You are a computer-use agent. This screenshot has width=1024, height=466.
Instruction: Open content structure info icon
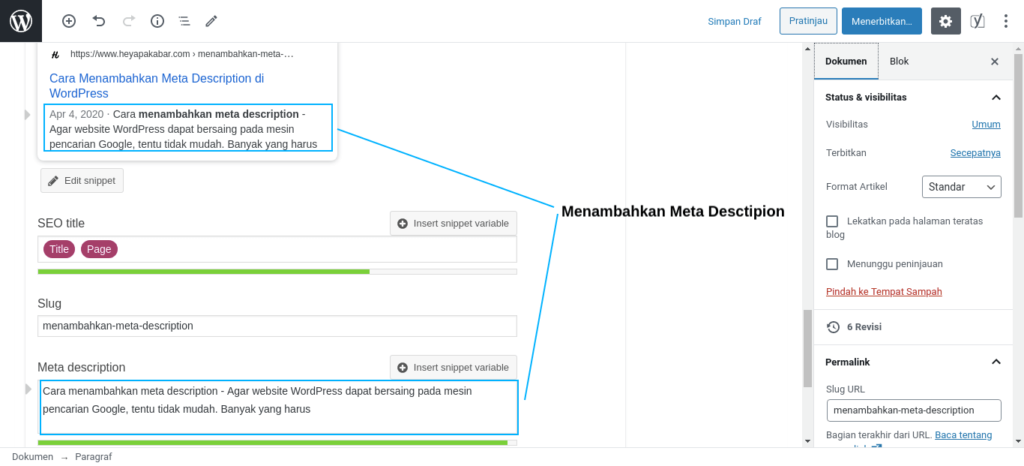pos(157,21)
